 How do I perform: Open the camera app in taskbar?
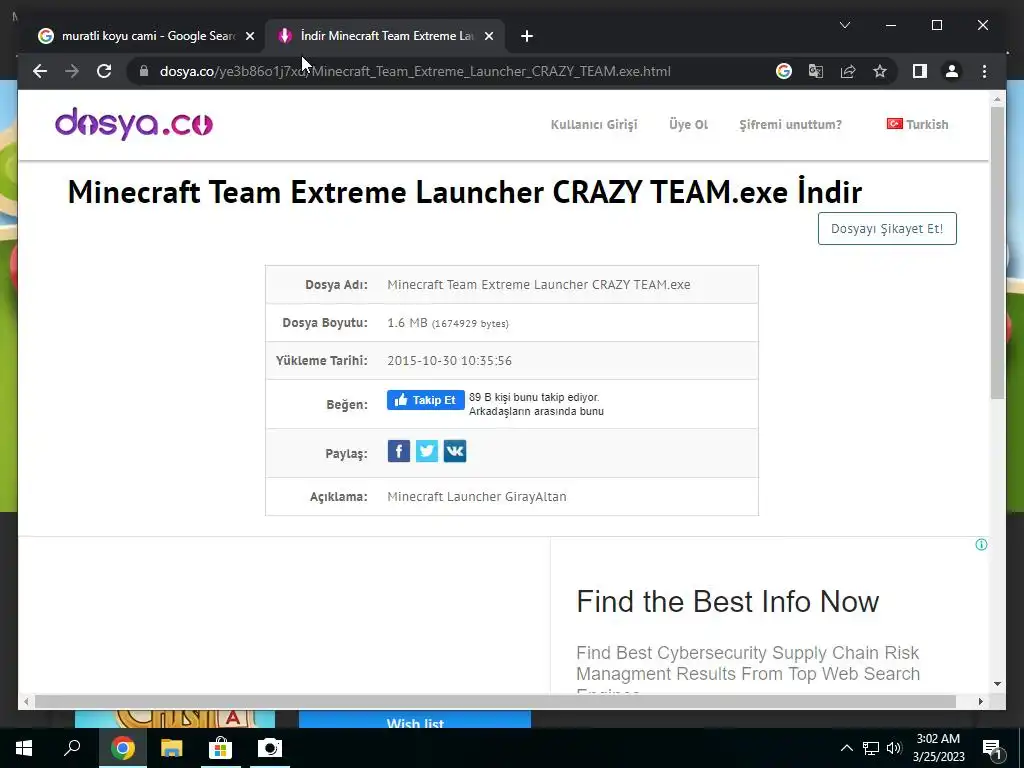tap(270, 748)
